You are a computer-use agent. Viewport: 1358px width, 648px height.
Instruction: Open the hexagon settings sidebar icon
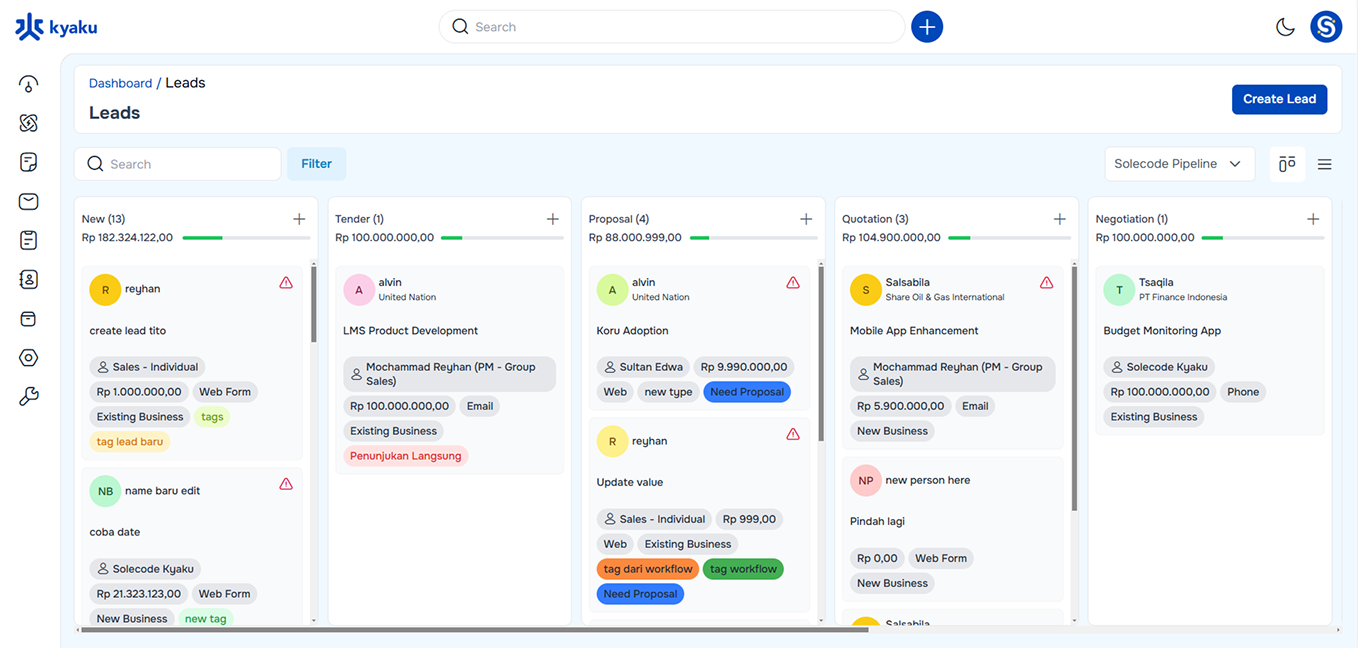[x=28, y=358]
